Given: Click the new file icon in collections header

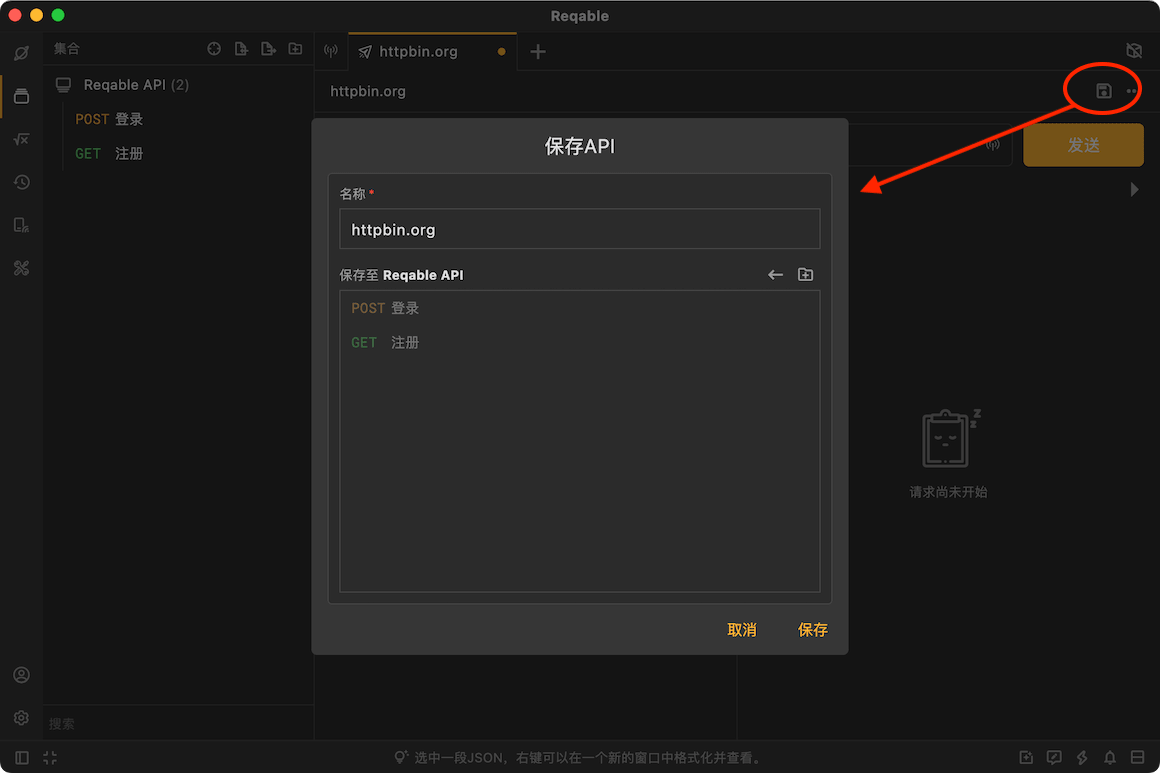Looking at the screenshot, I should [x=241, y=49].
